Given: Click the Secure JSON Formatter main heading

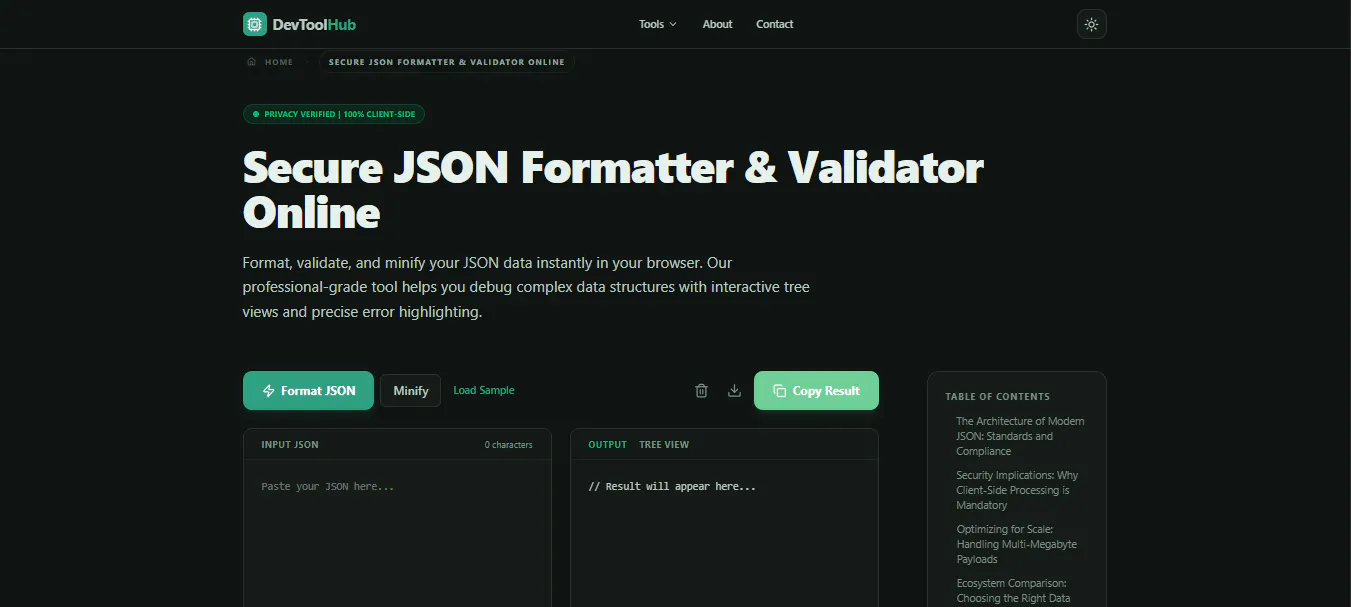Looking at the screenshot, I should [x=613, y=190].
